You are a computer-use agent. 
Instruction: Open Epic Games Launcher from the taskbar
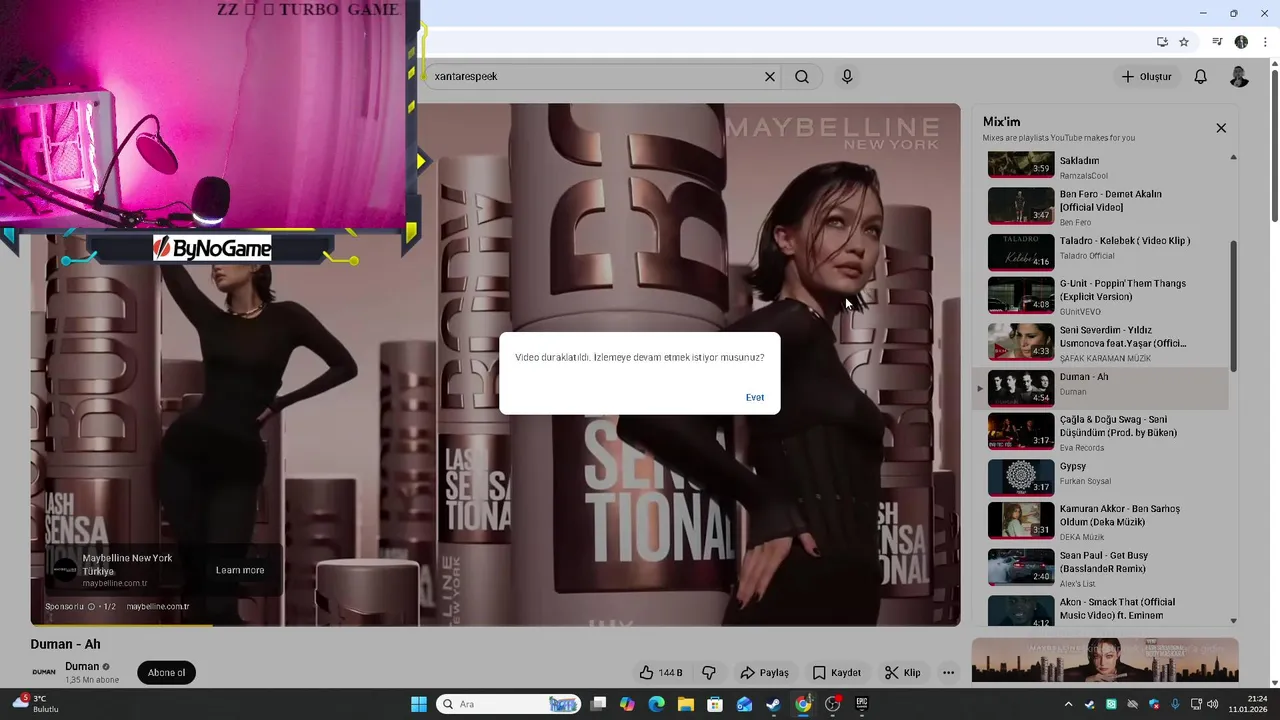tap(862, 704)
